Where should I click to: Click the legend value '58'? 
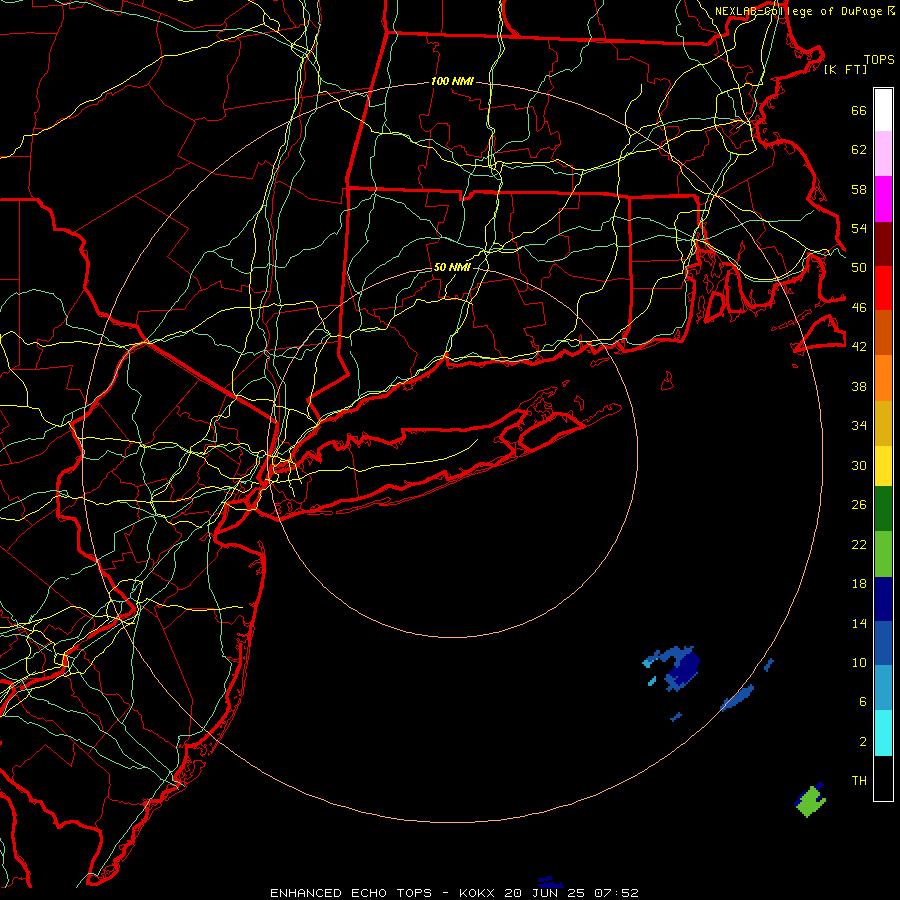[859, 189]
